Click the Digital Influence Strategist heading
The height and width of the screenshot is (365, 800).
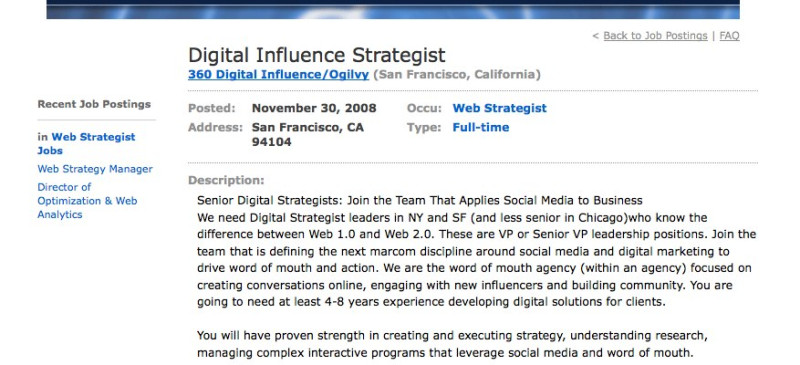click(x=317, y=55)
